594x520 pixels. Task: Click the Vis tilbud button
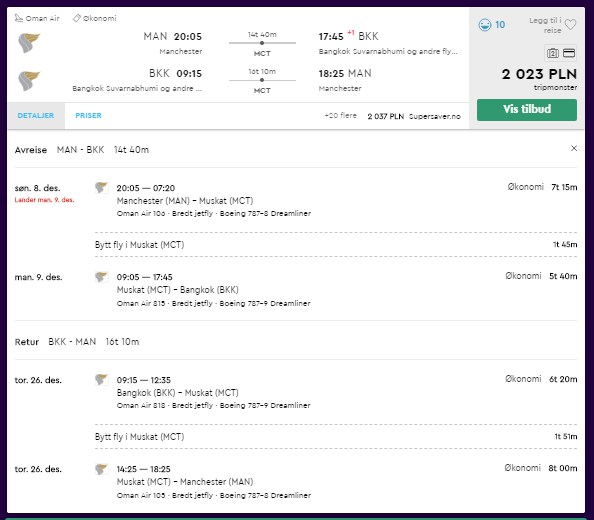(x=527, y=110)
